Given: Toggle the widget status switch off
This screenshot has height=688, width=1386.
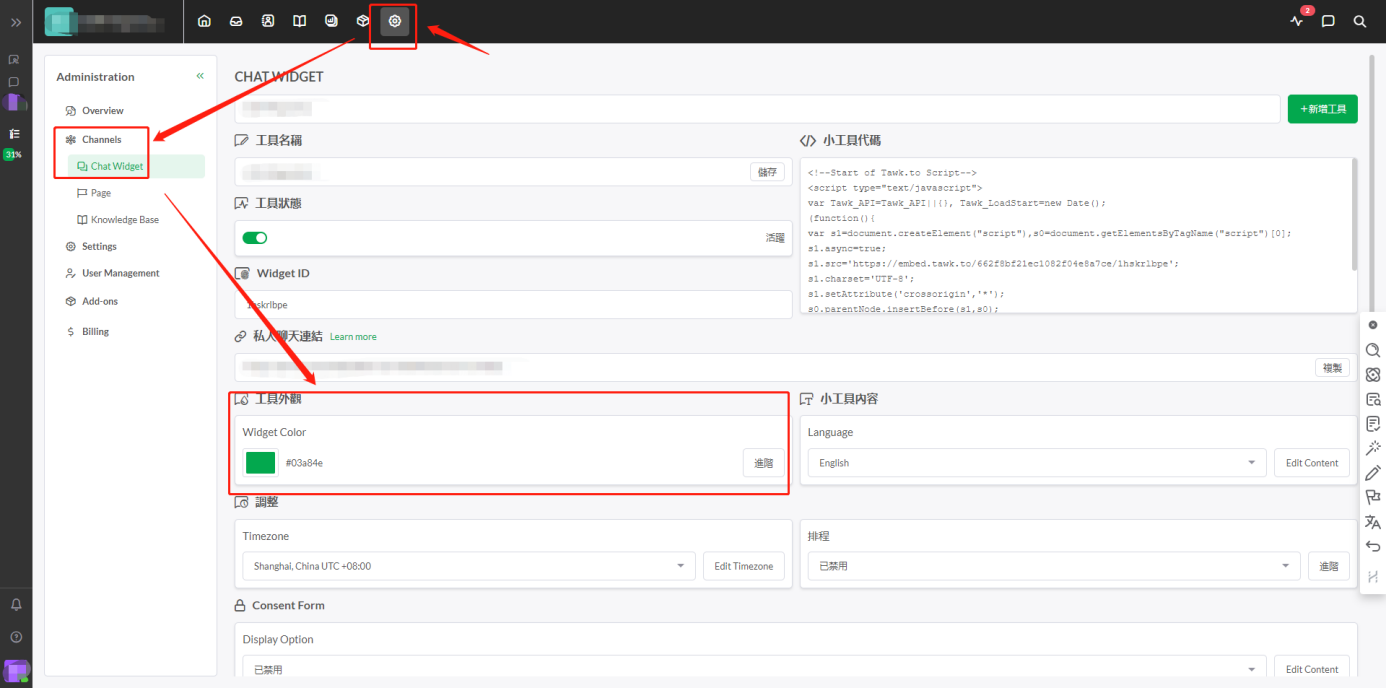Looking at the screenshot, I should tap(255, 238).
